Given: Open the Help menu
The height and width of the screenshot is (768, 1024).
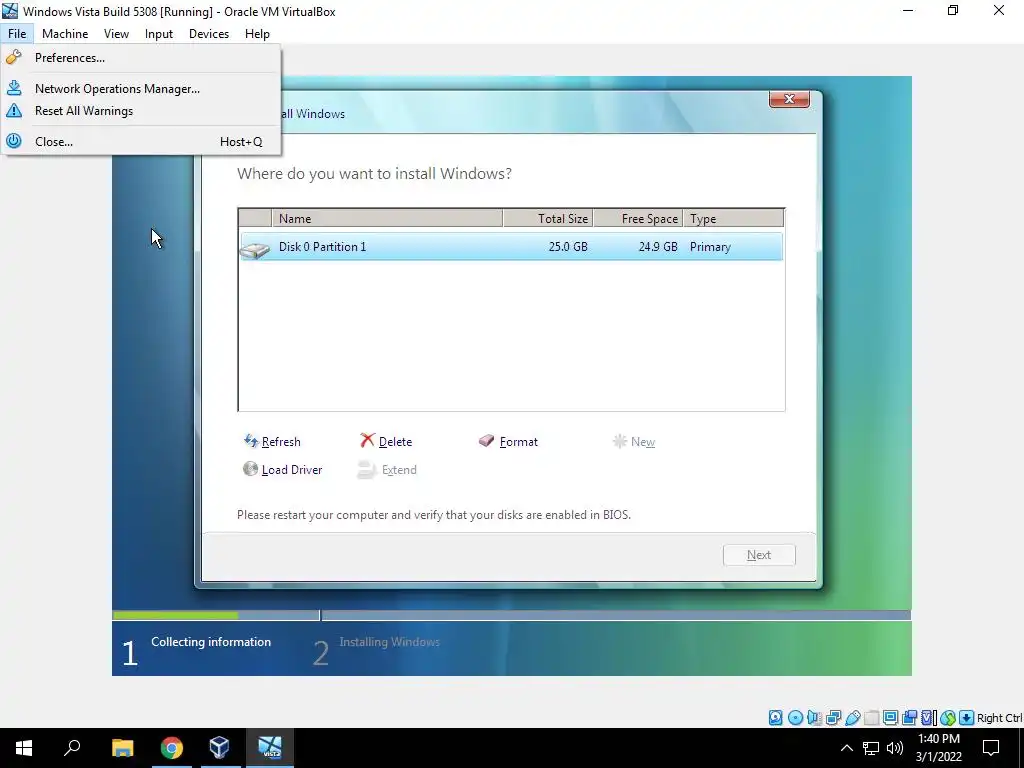Looking at the screenshot, I should [x=257, y=33].
